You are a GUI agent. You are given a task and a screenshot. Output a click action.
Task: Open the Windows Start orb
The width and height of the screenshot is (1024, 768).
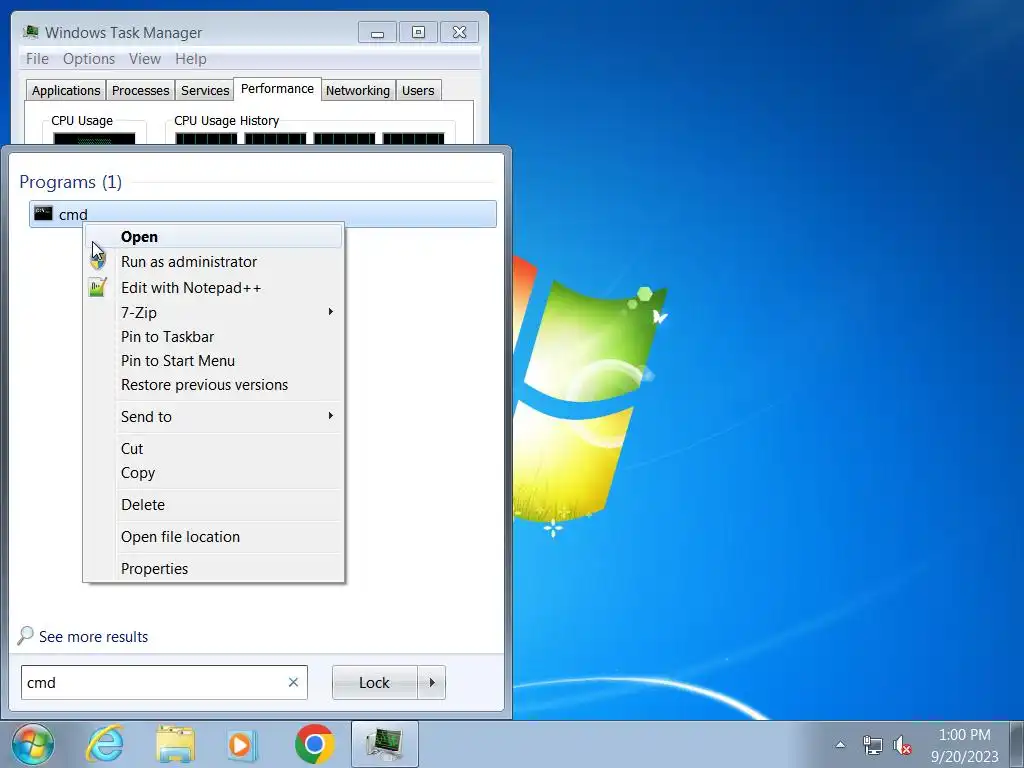[x=33, y=744]
